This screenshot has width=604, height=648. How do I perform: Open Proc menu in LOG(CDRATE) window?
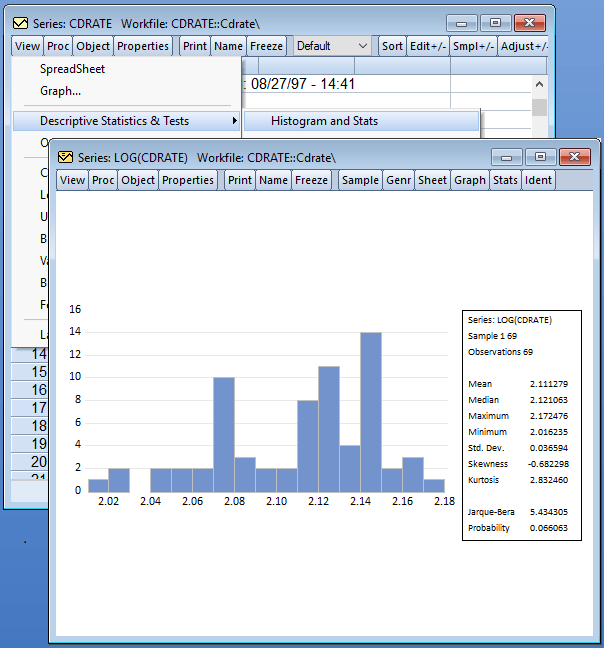click(x=104, y=180)
